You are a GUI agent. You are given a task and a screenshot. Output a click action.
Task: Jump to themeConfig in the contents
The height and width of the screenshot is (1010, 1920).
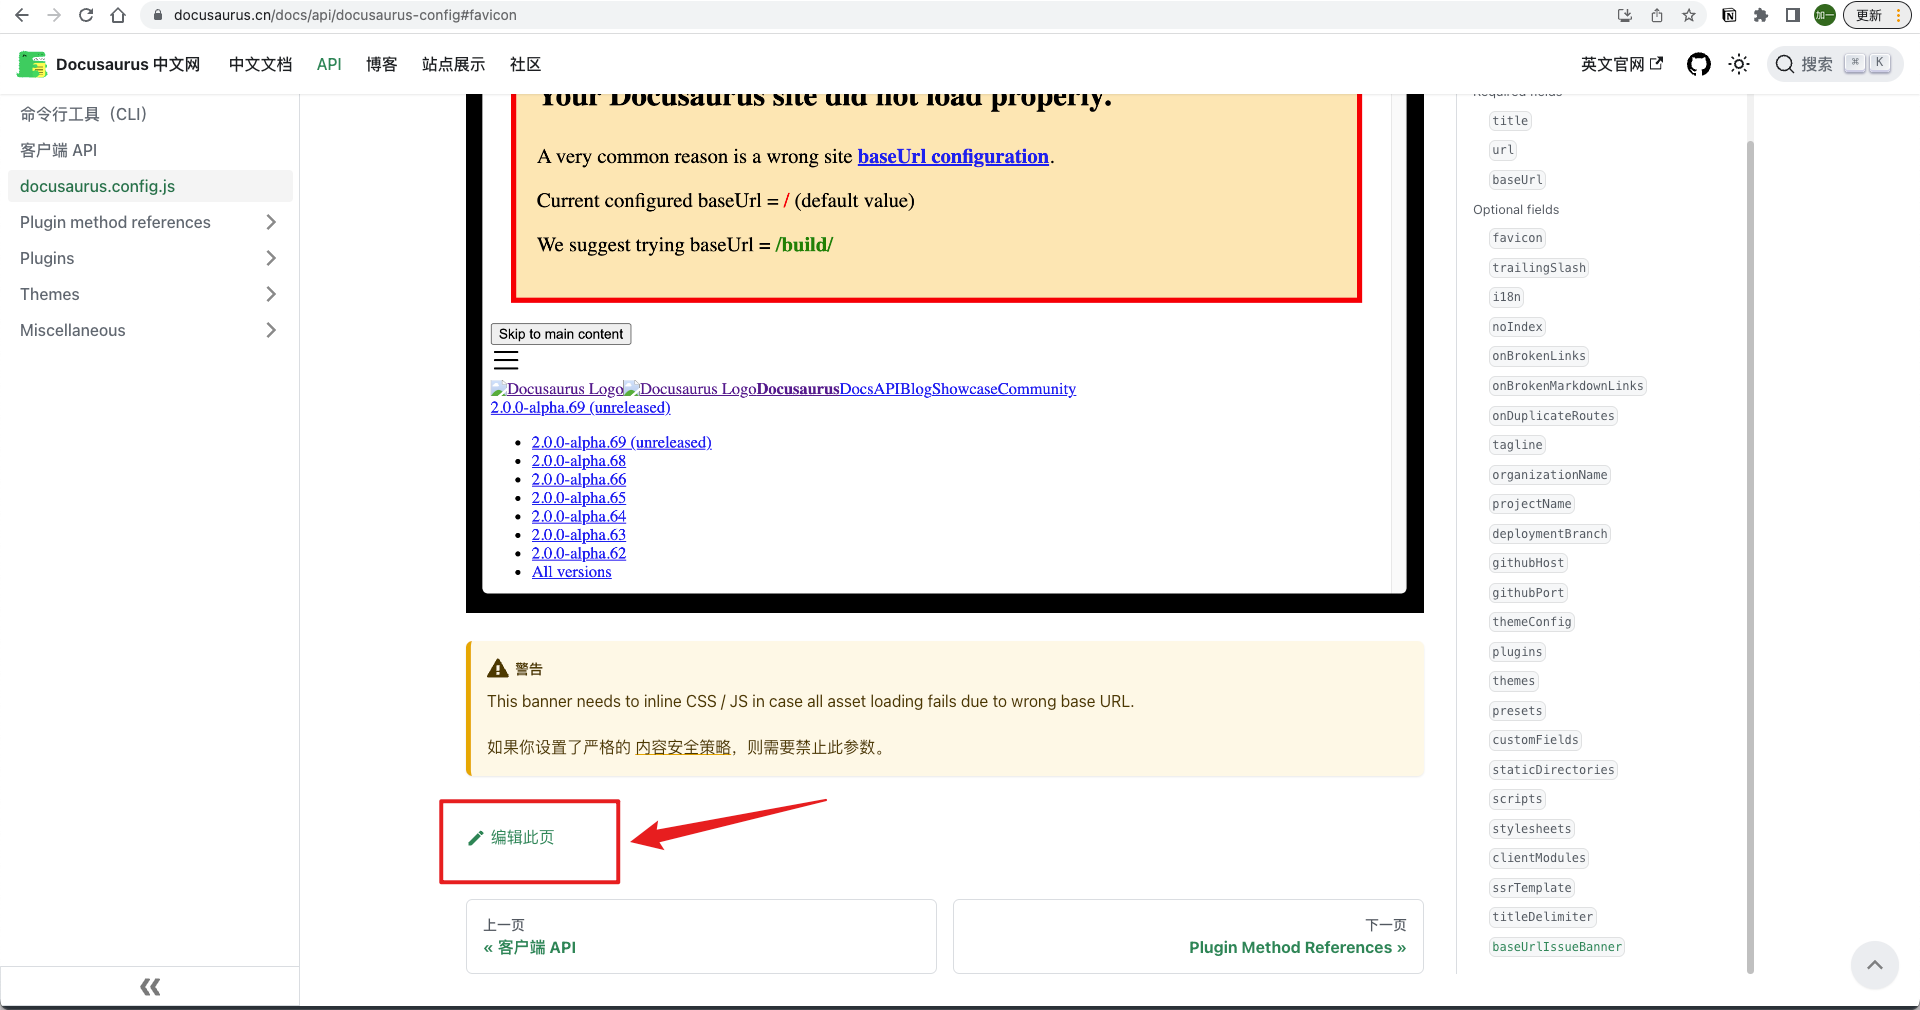click(x=1532, y=622)
